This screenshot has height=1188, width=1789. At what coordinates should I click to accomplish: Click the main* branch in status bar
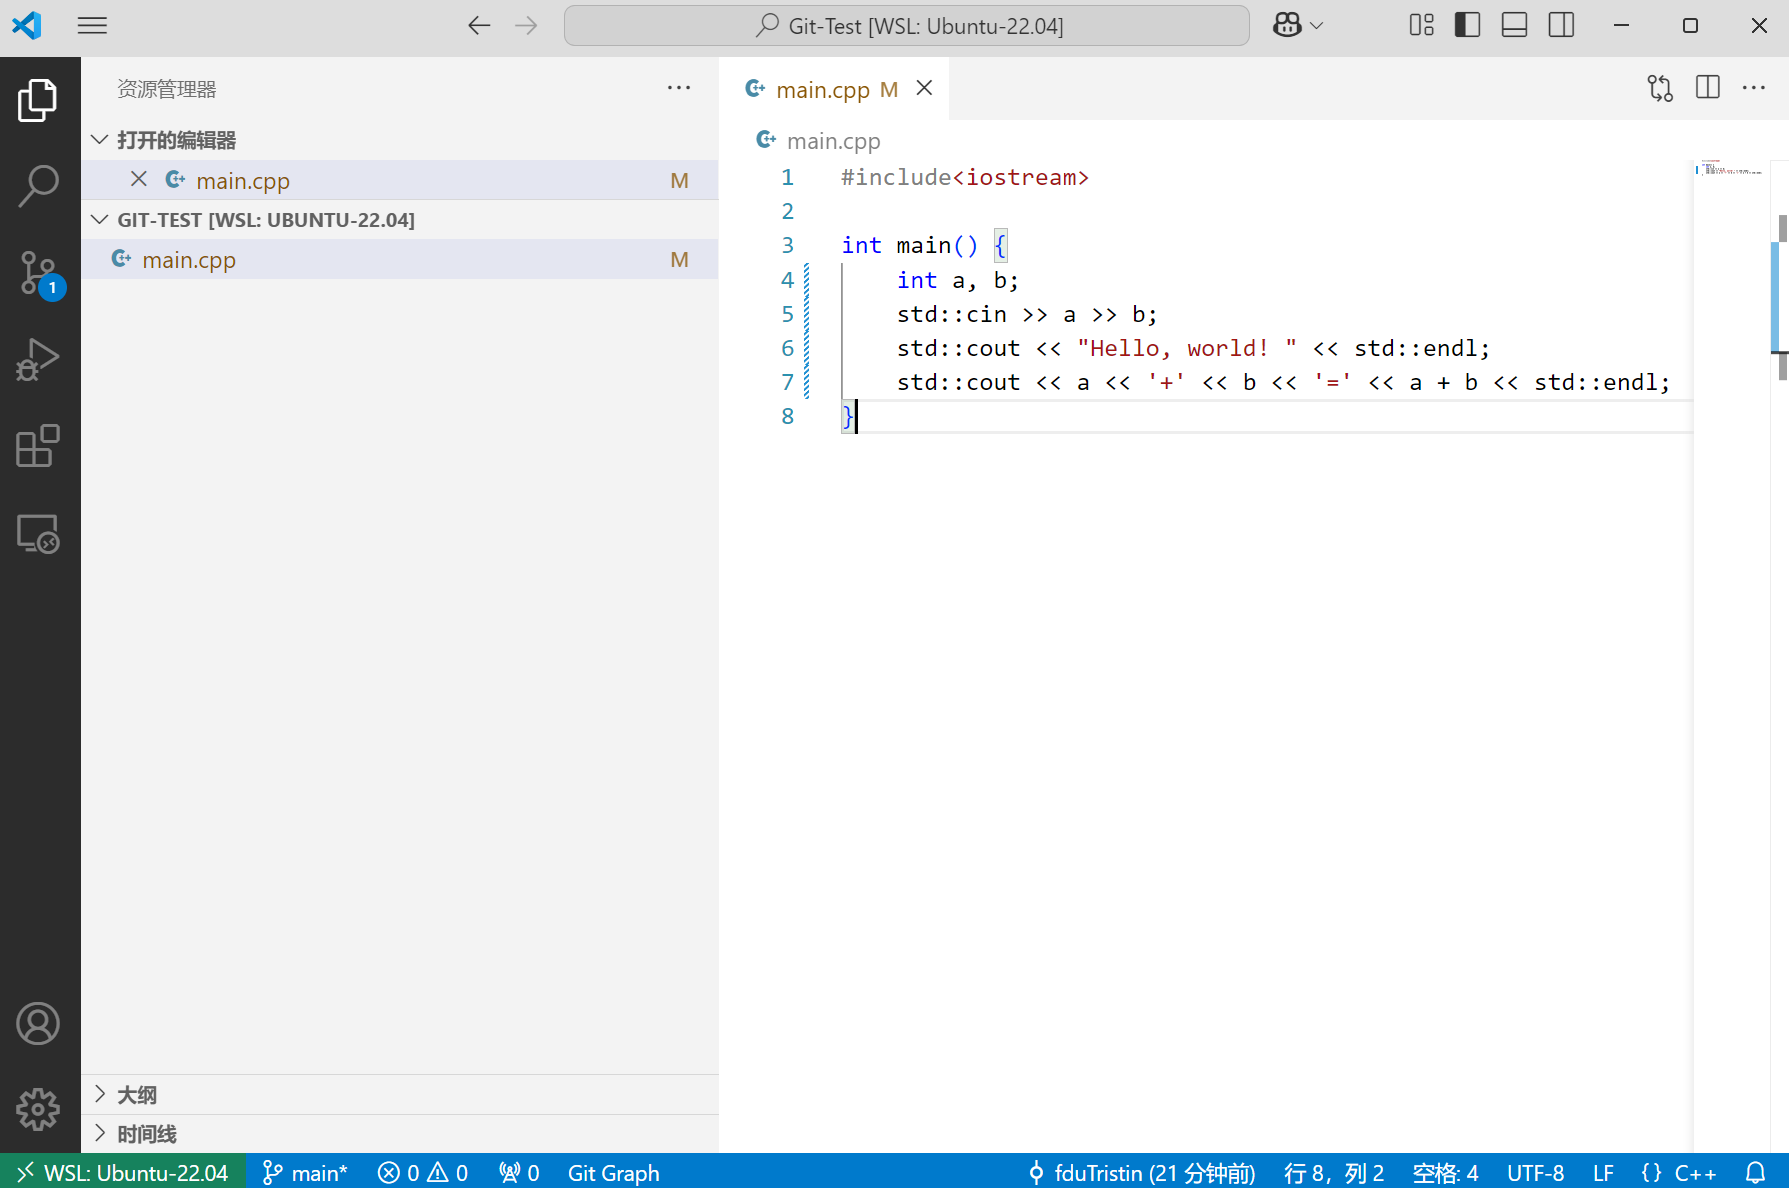[305, 1173]
